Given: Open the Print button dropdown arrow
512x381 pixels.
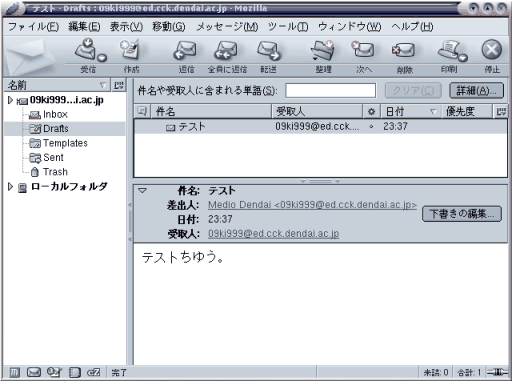Looking at the screenshot, I should 463,58.
